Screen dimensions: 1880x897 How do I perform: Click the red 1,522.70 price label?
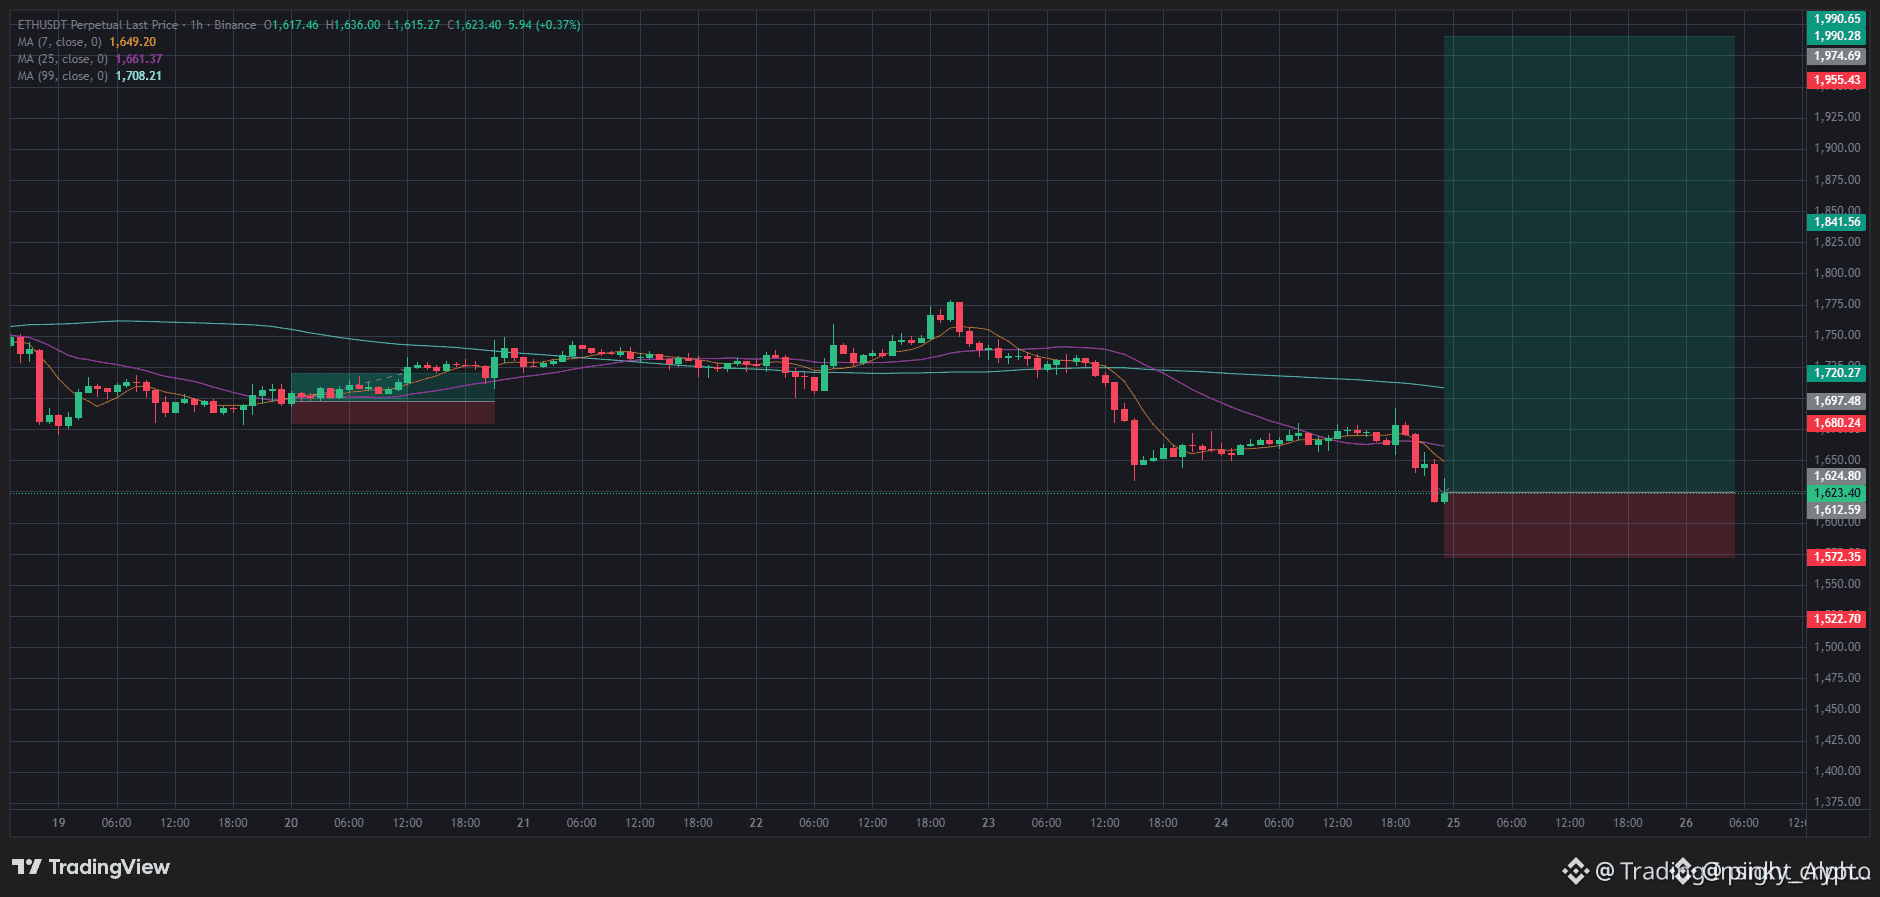coord(1837,619)
